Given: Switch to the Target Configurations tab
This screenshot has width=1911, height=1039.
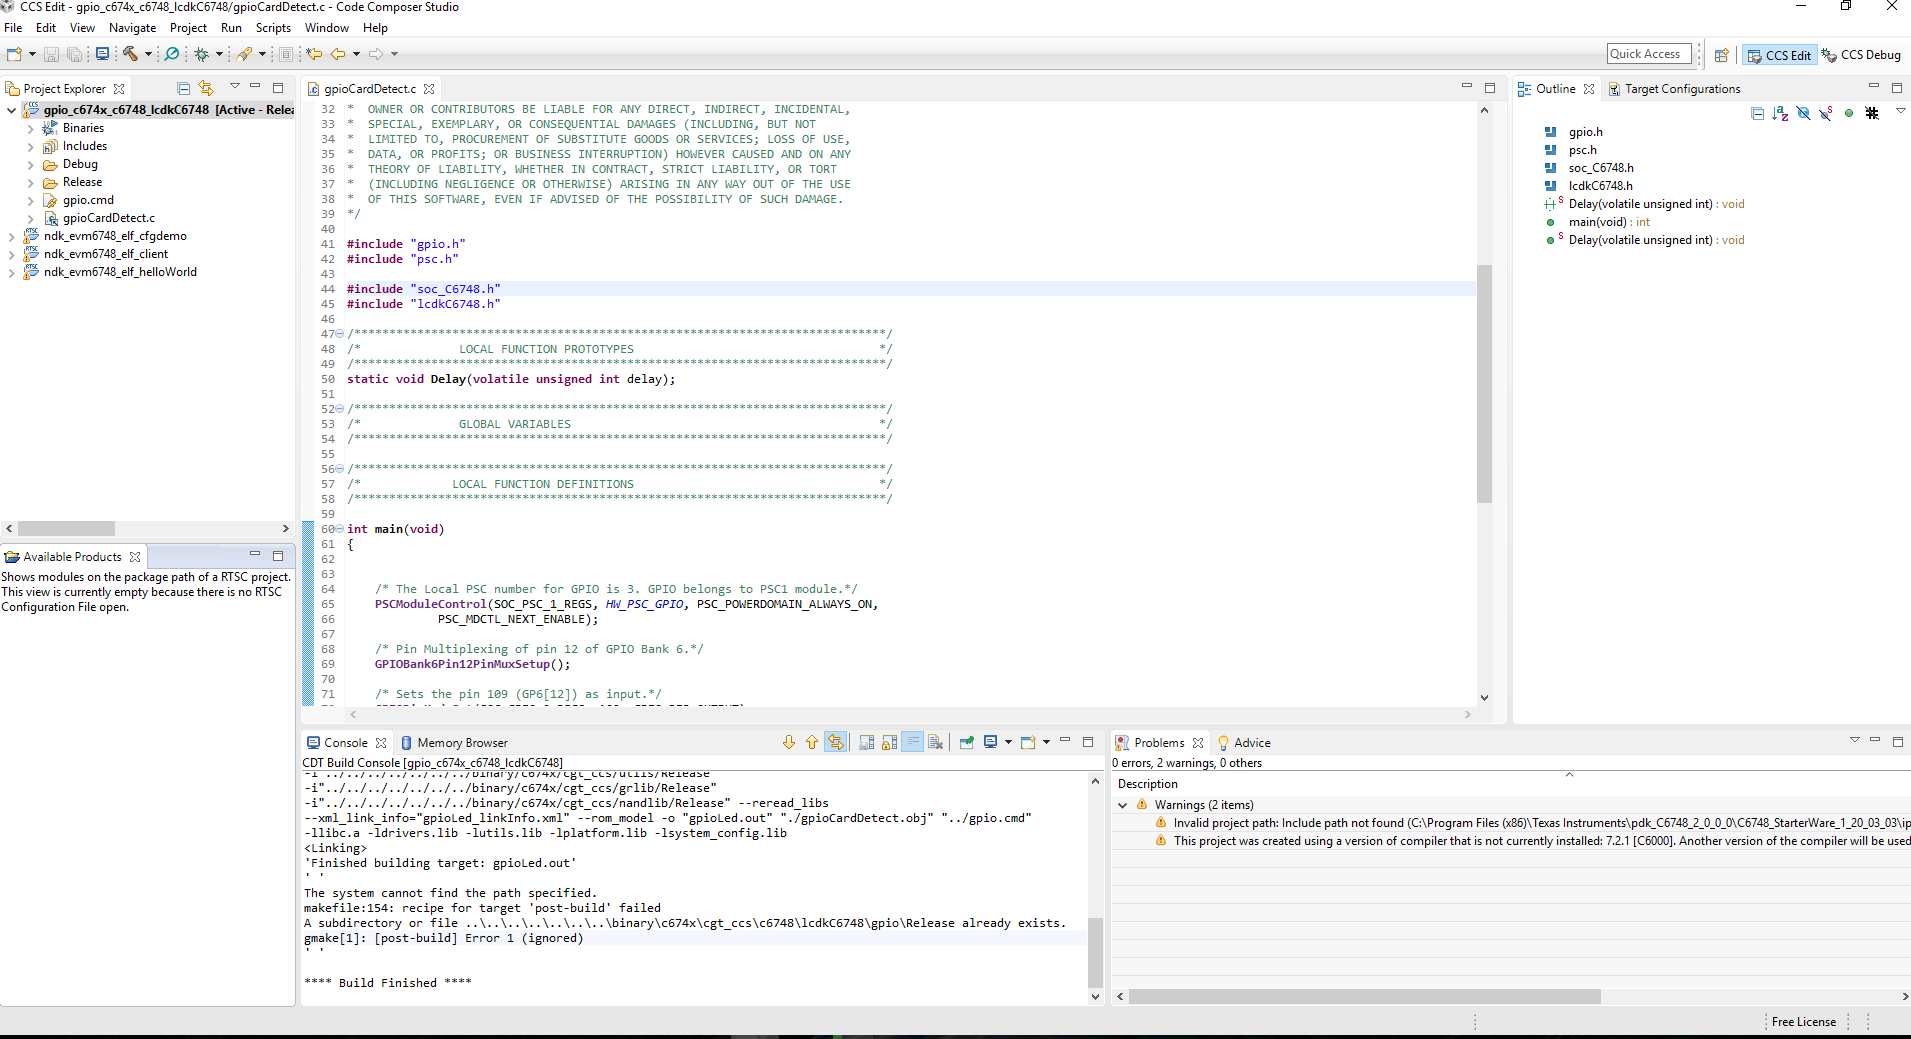Looking at the screenshot, I should pyautogui.click(x=1680, y=89).
